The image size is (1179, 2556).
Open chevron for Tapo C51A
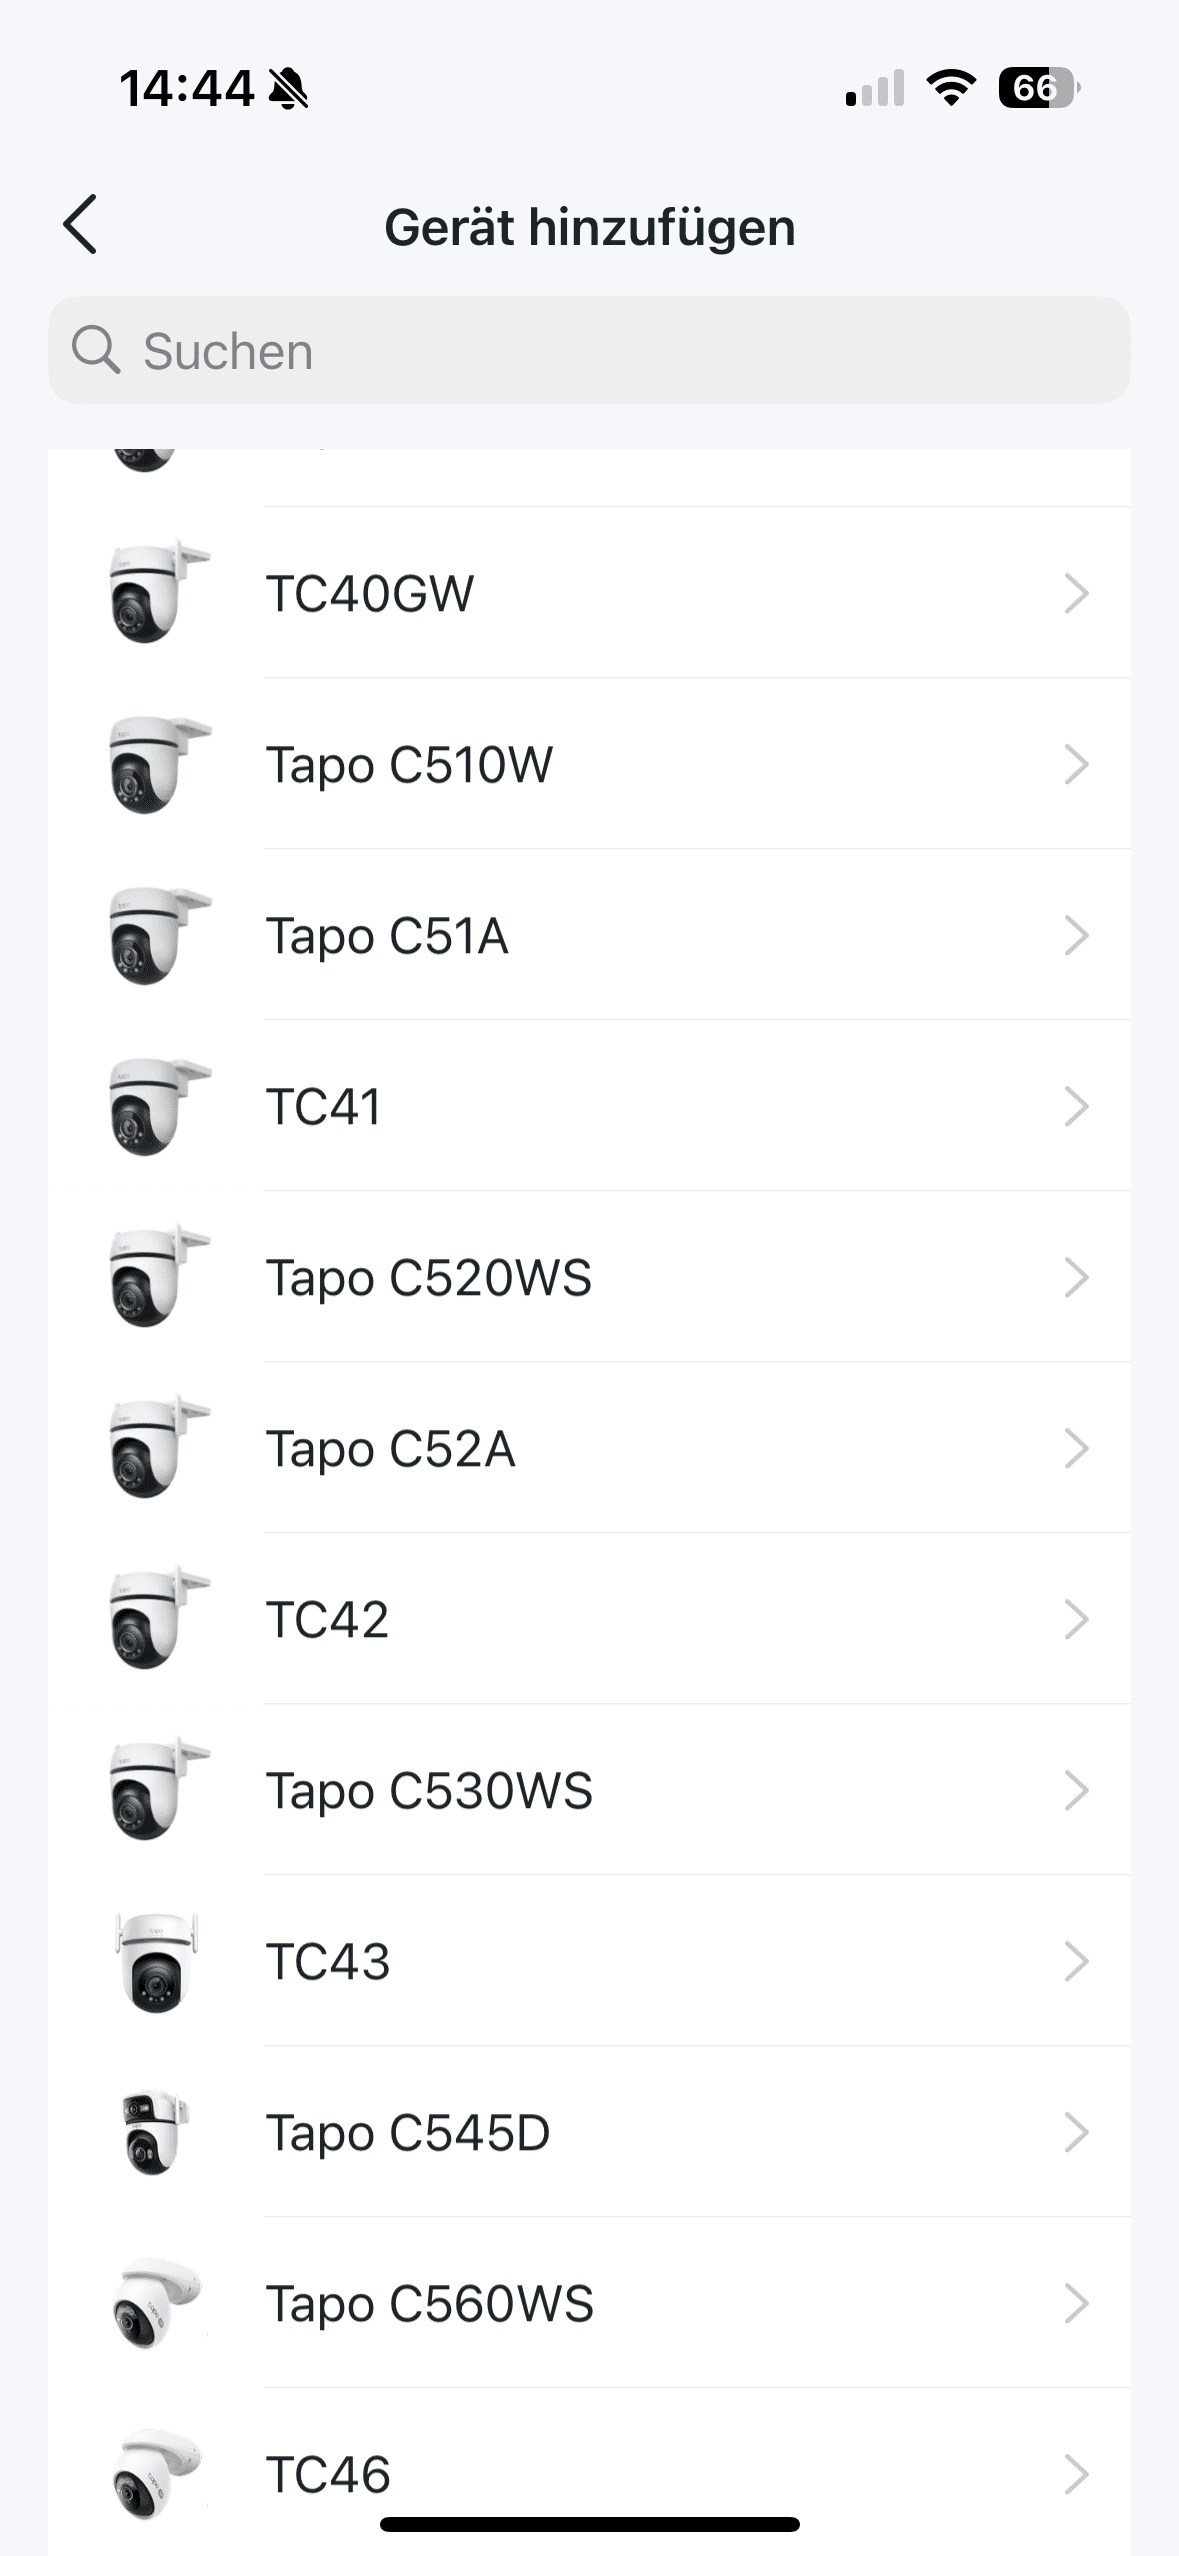[x=1075, y=936]
